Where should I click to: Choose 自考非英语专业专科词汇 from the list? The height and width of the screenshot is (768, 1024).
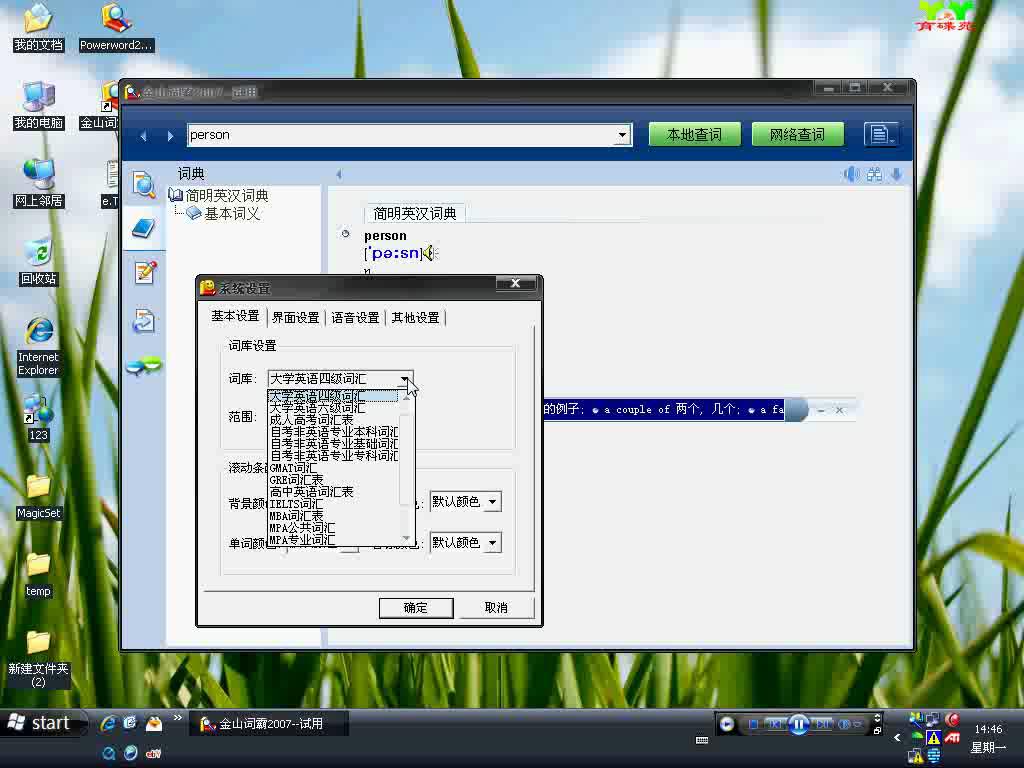(x=333, y=456)
